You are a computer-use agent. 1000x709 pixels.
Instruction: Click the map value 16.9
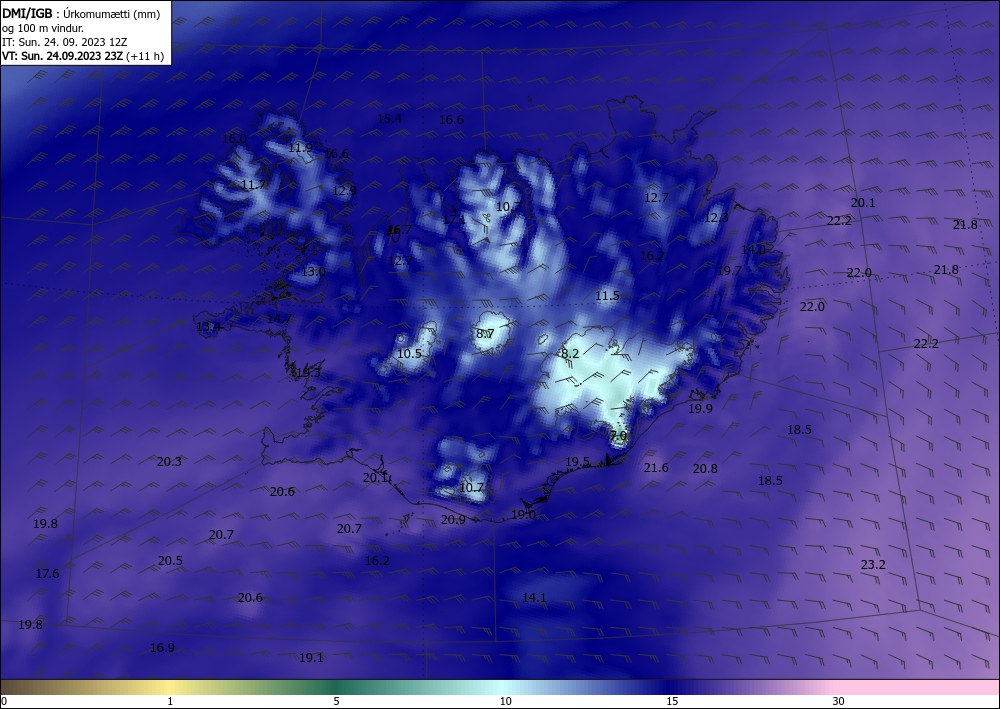pyautogui.click(x=162, y=648)
